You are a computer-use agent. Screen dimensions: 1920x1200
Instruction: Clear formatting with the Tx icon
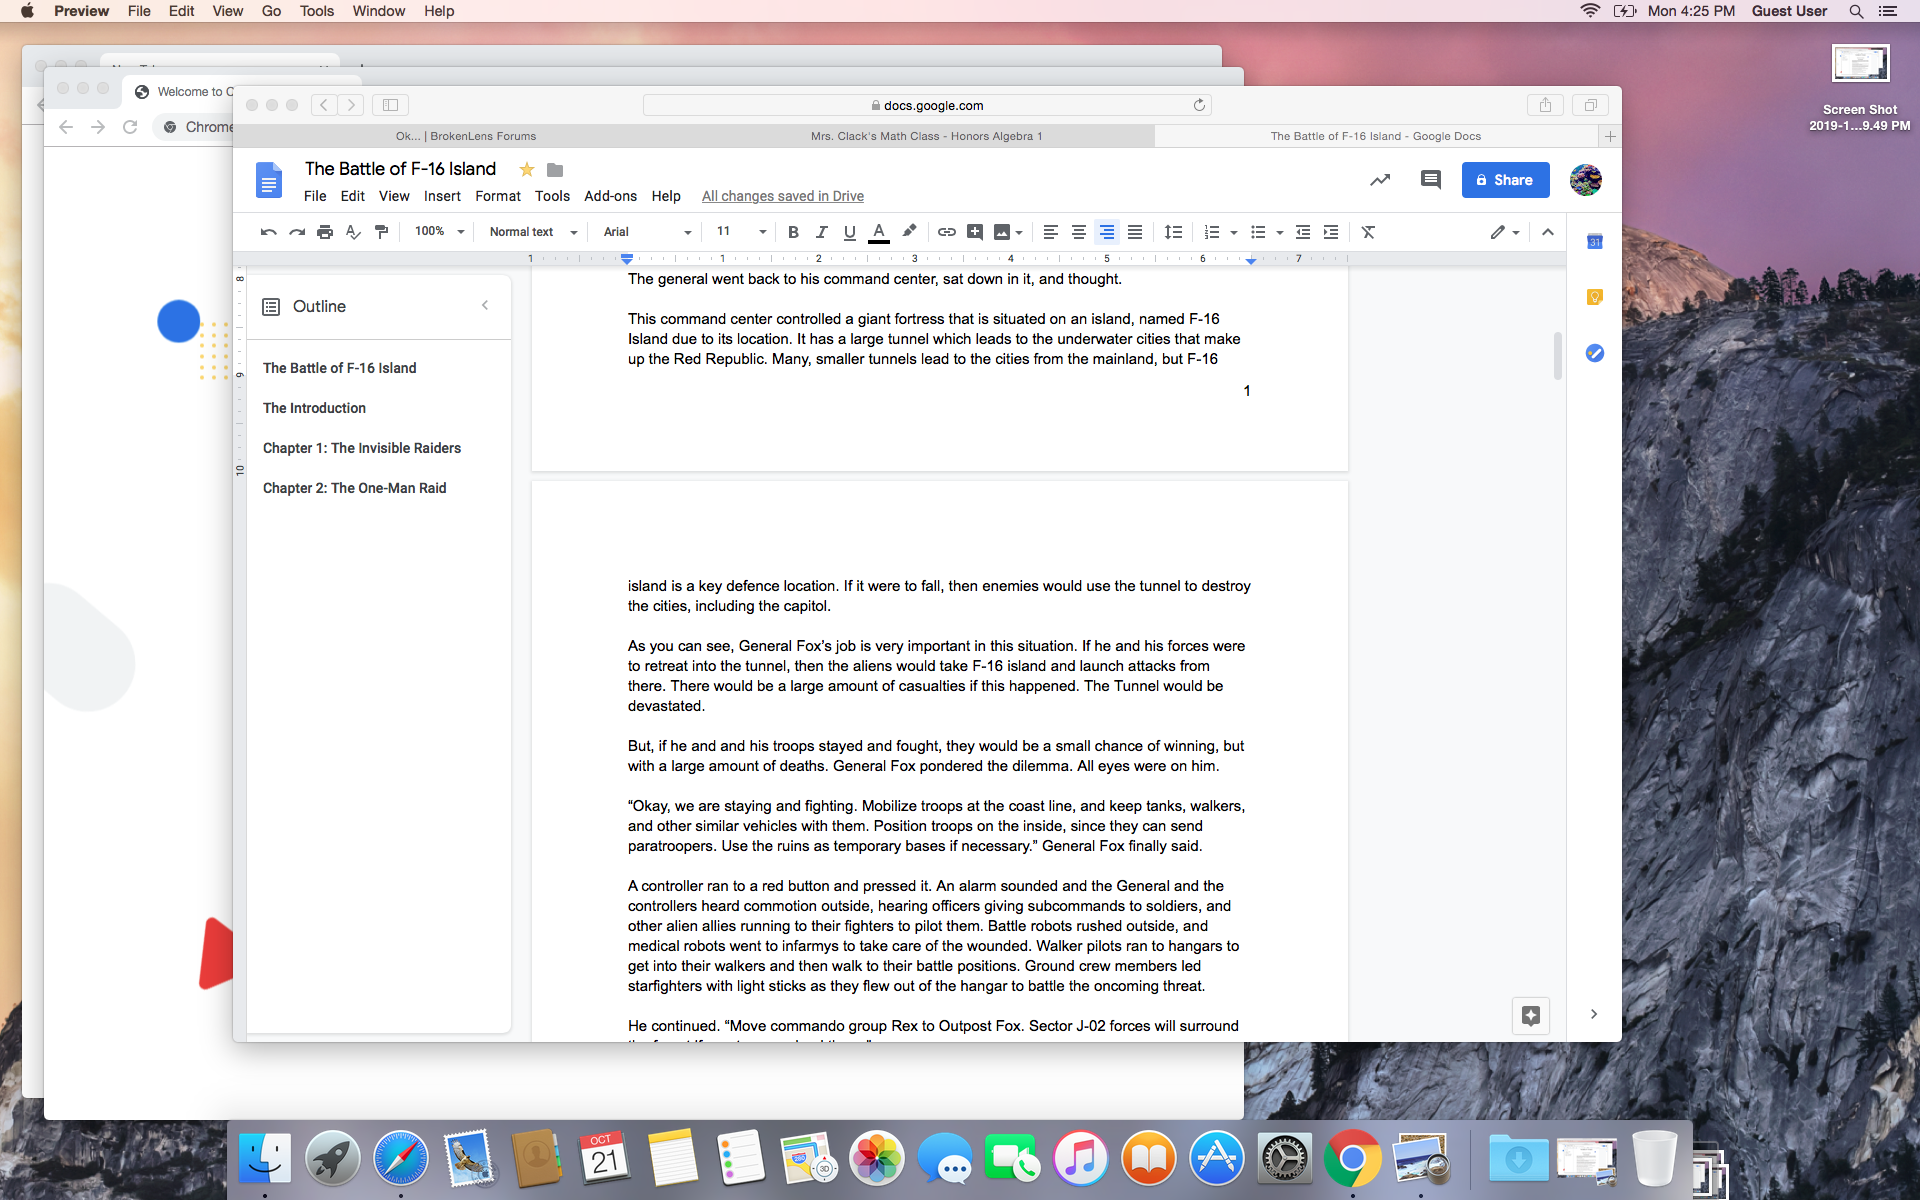[1368, 232]
